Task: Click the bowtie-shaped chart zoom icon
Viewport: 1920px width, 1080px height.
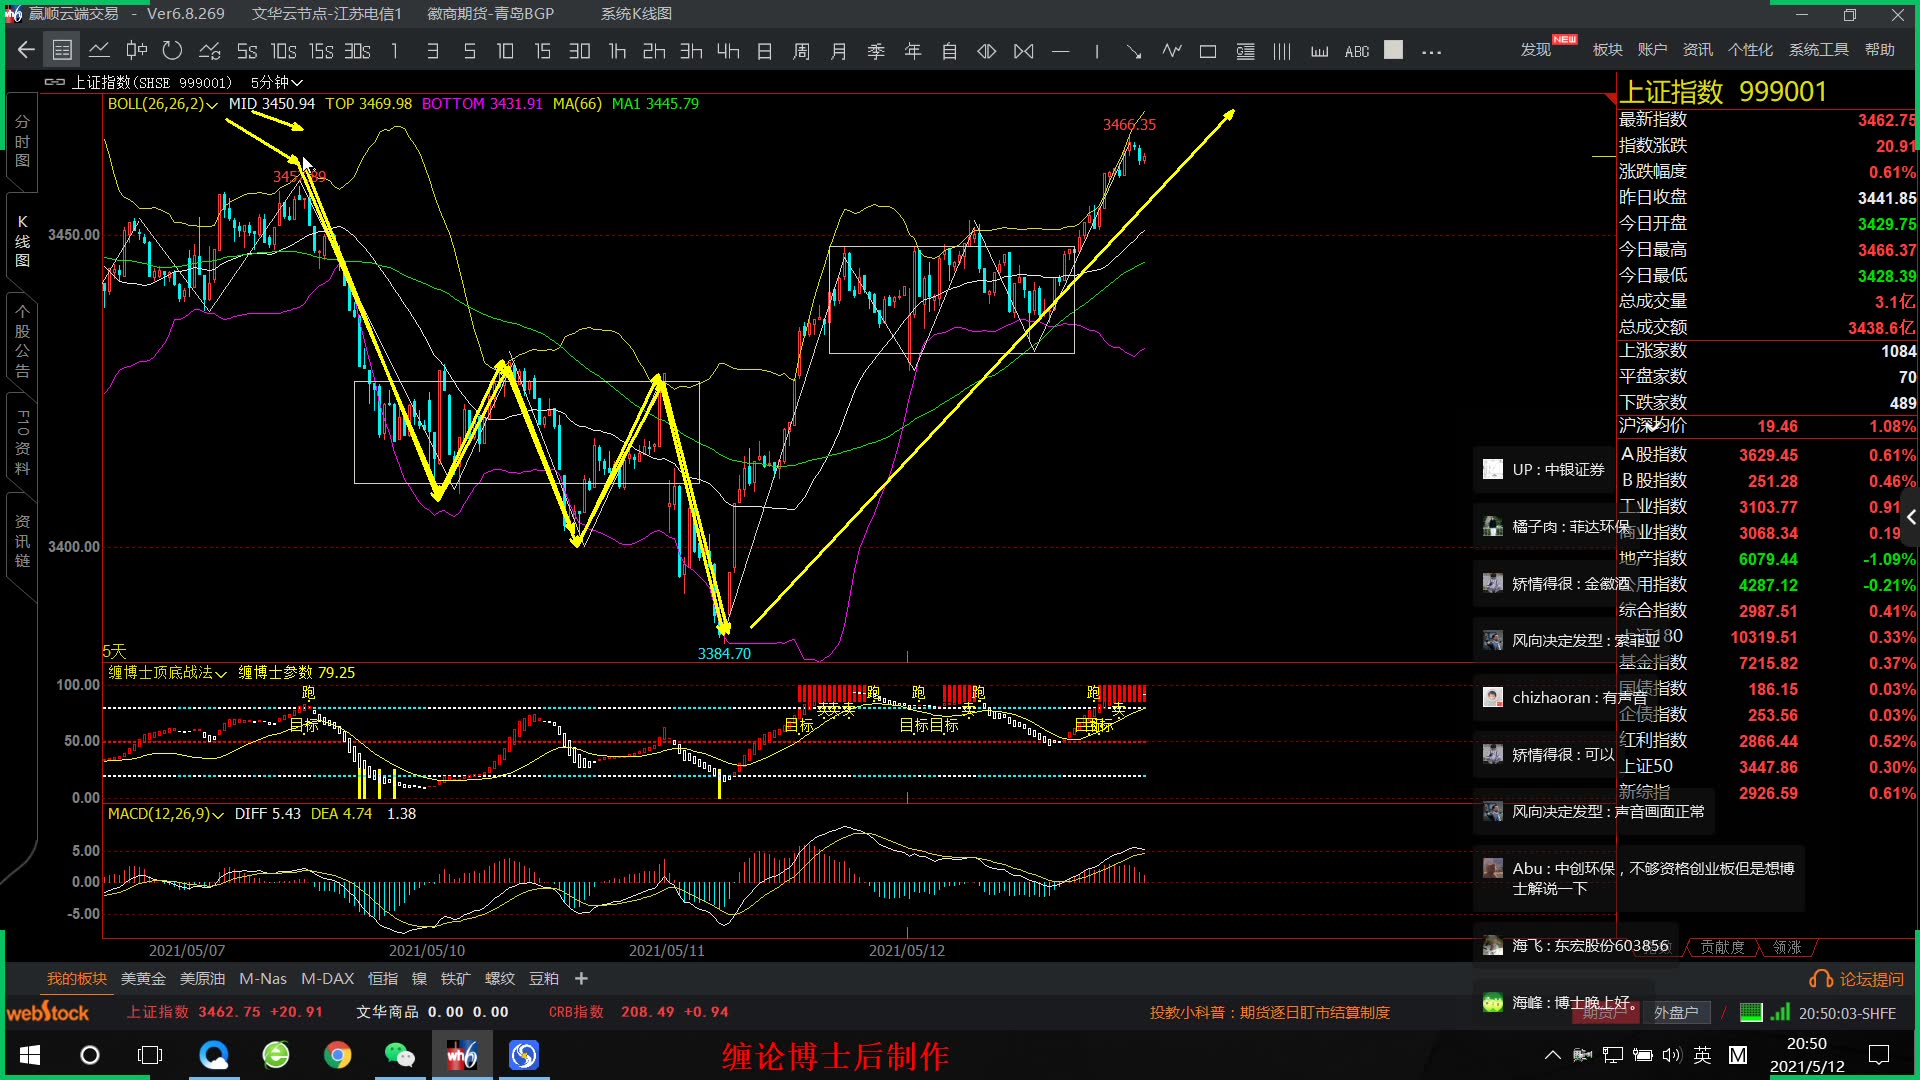Action: point(1023,50)
